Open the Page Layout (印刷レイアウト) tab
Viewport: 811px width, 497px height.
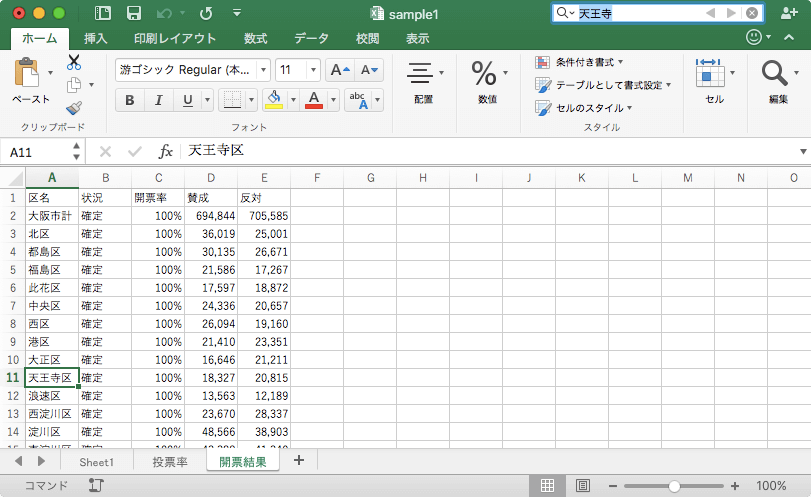[x=175, y=38]
